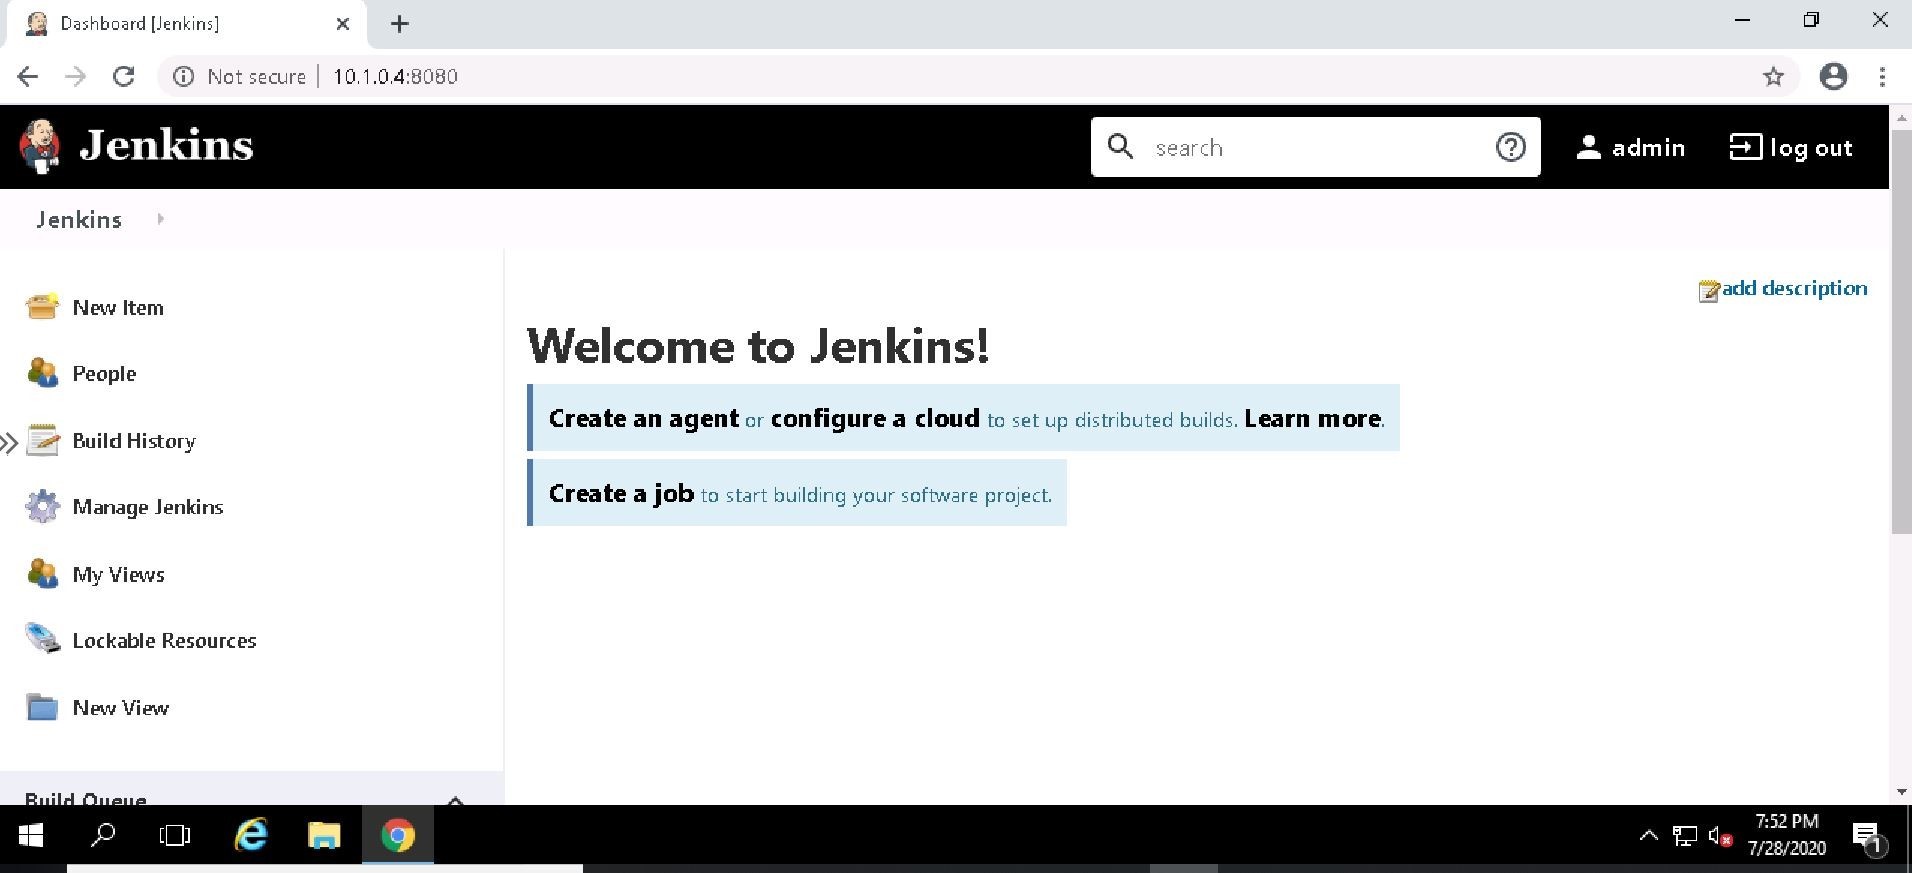Click scrollbar down arrow
Image resolution: width=1912 pixels, height=873 pixels.
1901,792
